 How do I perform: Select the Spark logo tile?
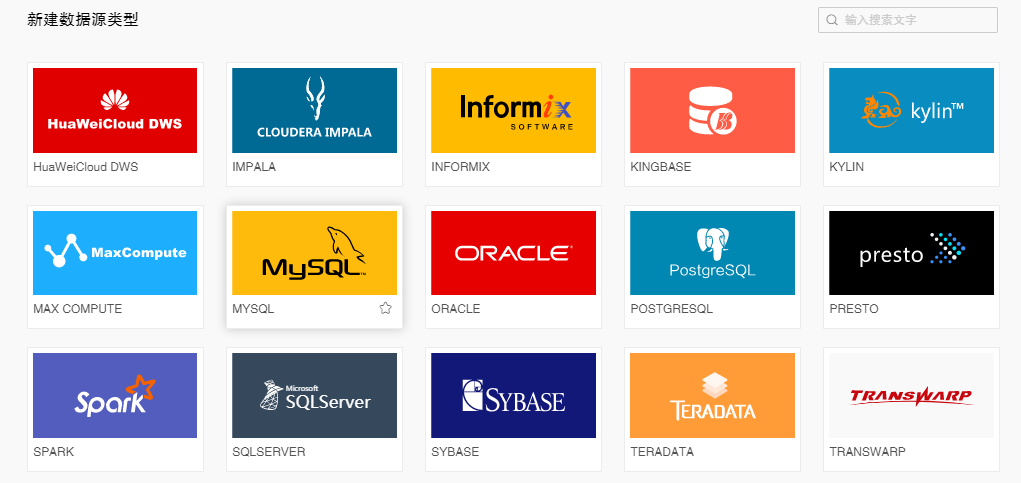(115, 395)
